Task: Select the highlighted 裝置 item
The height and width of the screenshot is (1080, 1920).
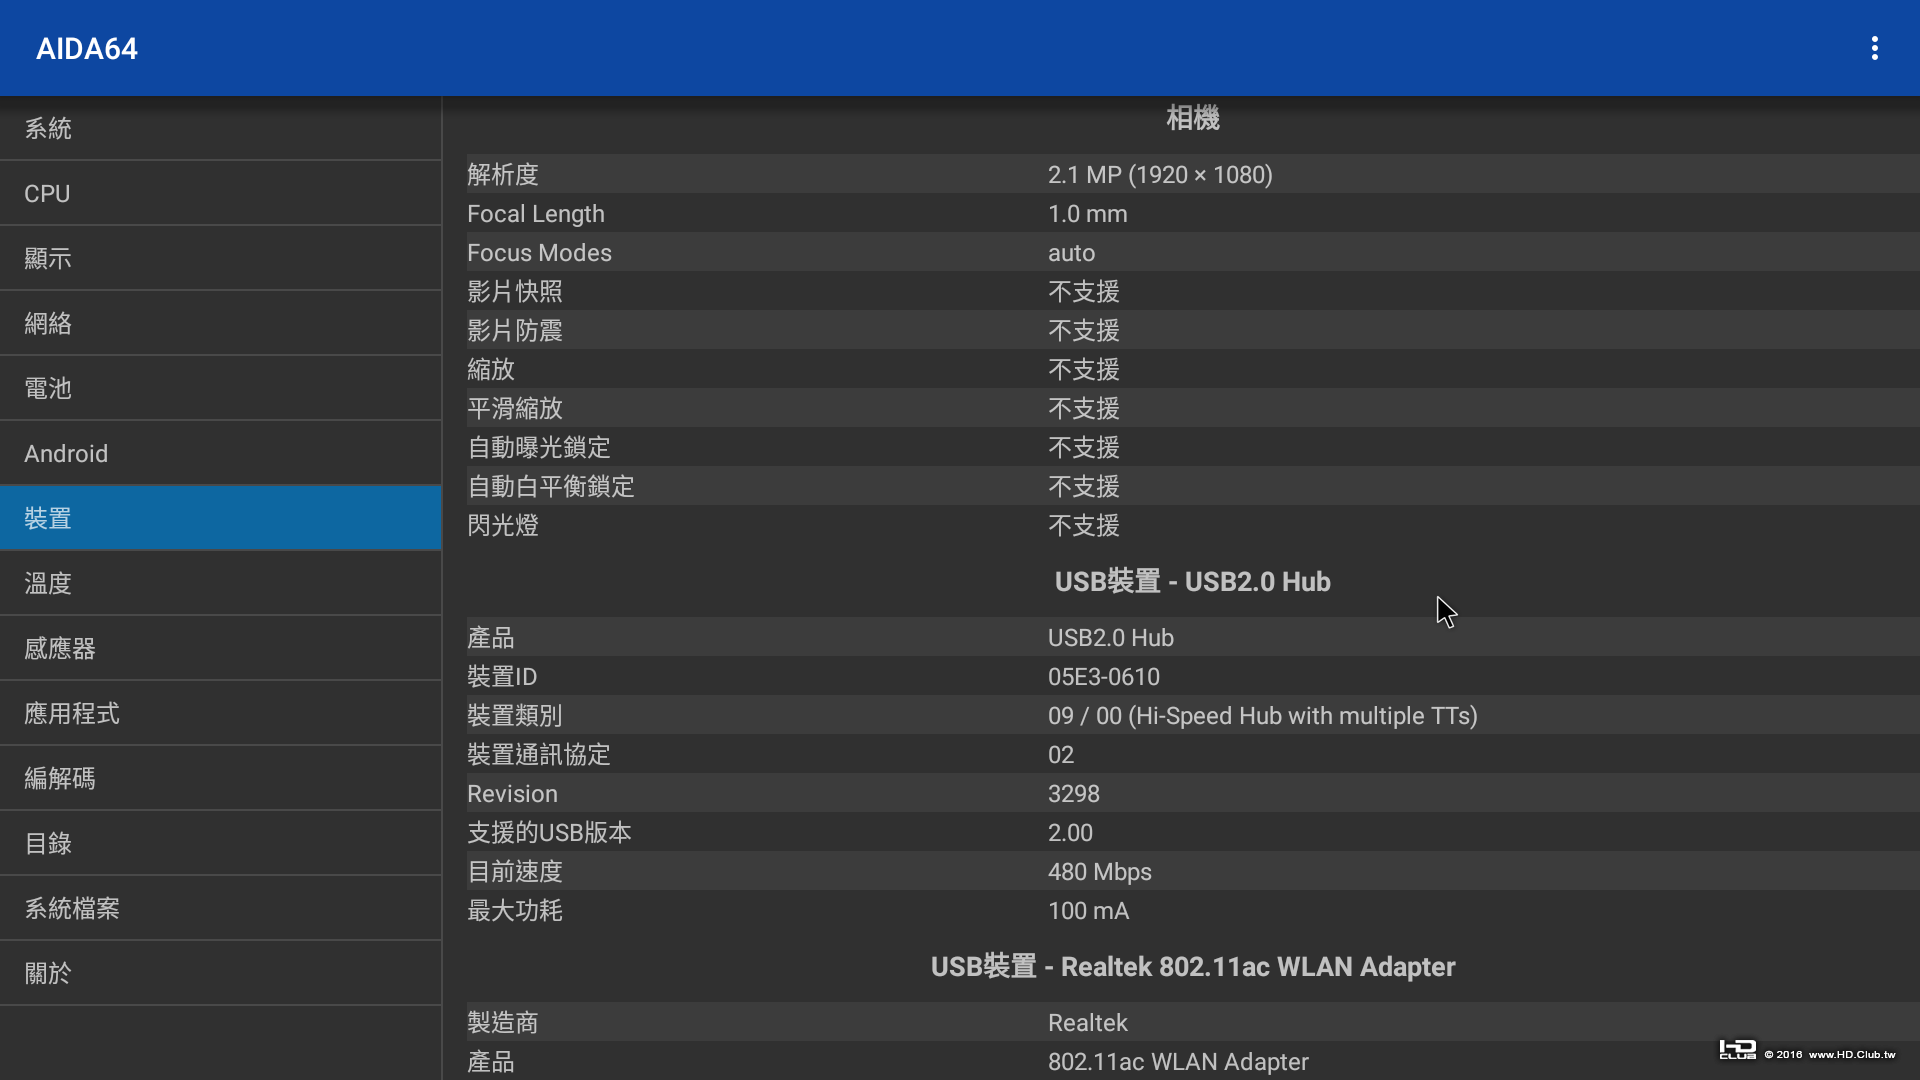Action: 220,518
